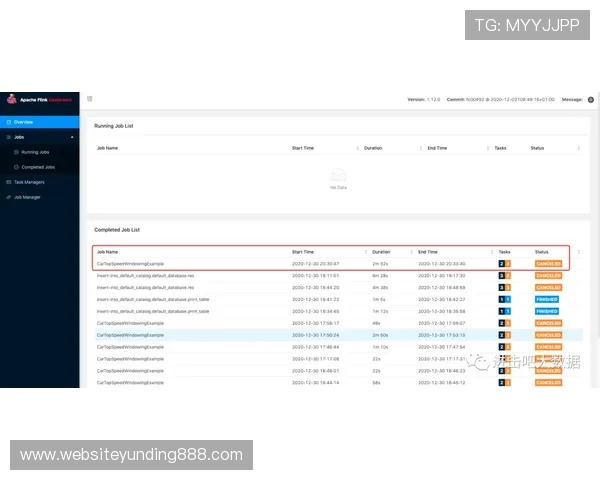Click the sidebar collapse menu icon
600x480 pixels.
[x=90, y=99]
